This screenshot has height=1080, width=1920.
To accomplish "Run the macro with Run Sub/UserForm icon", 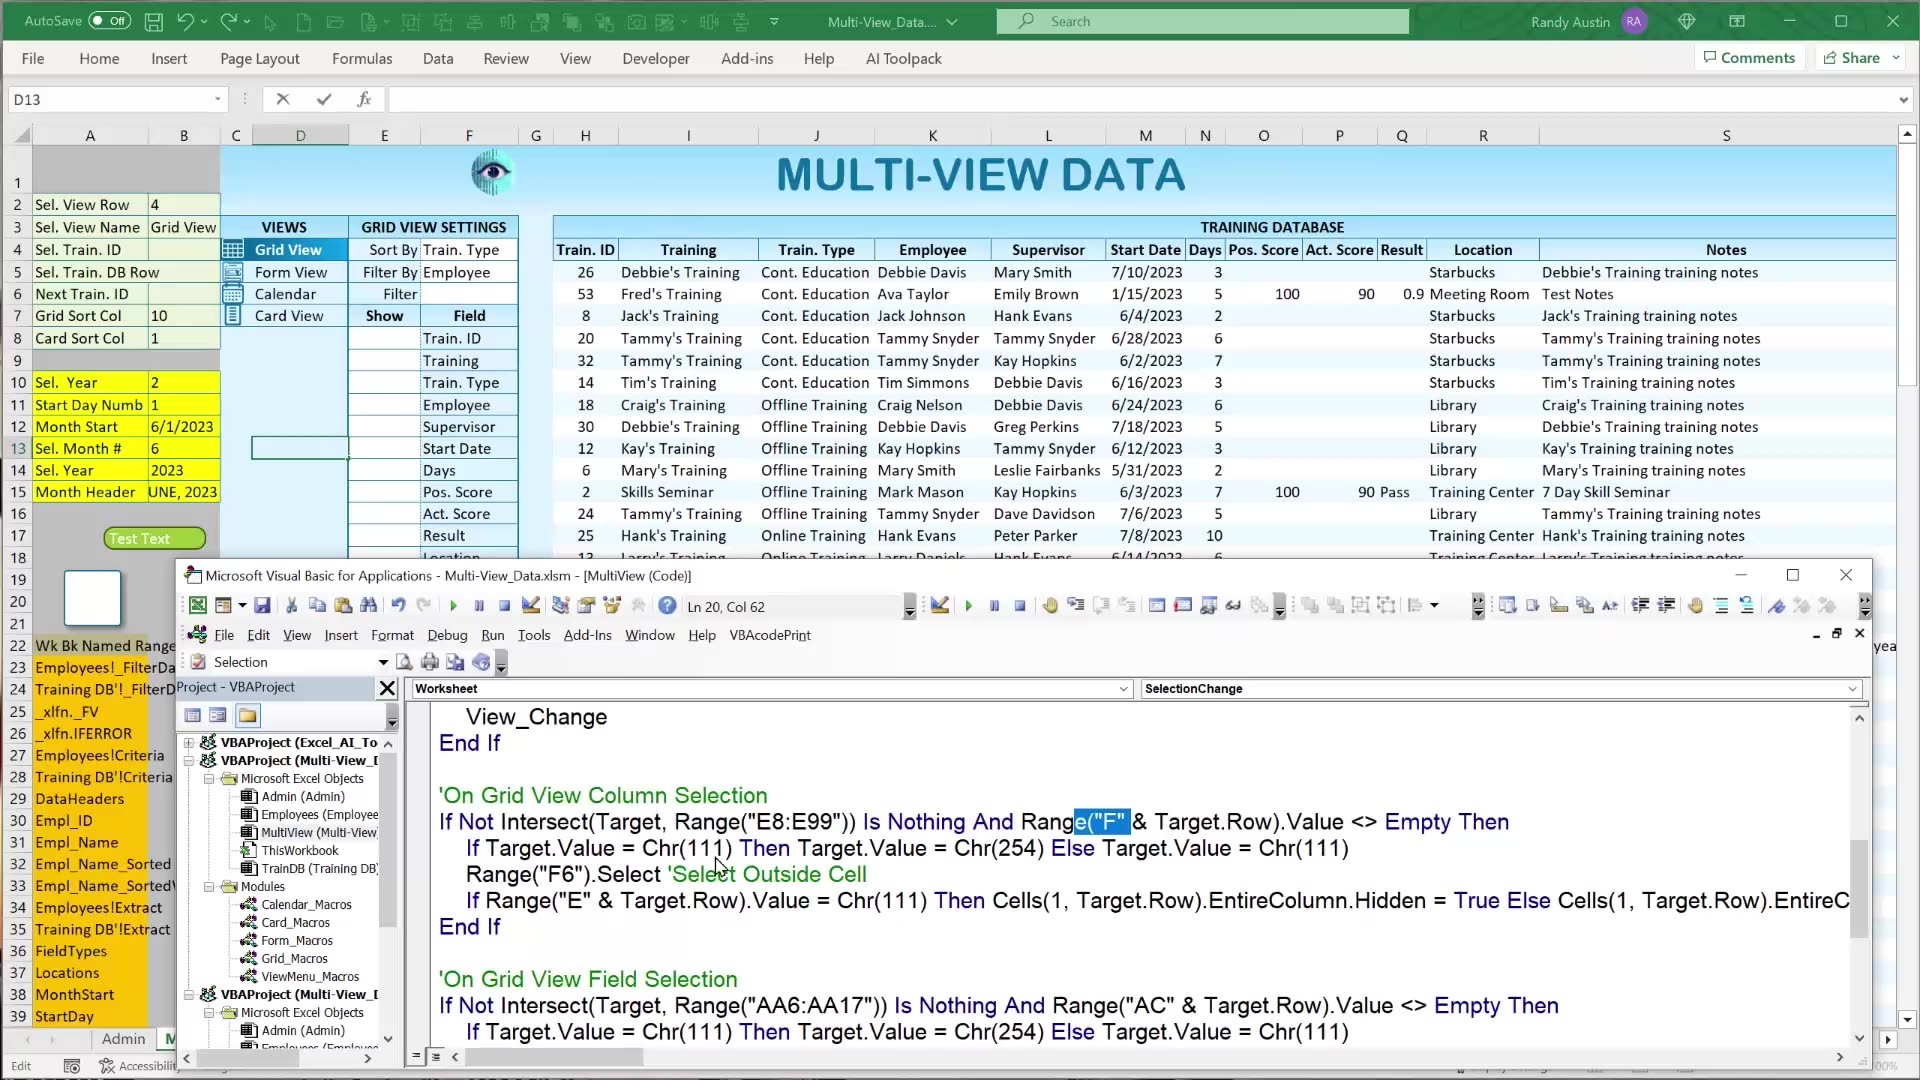I will [453, 605].
